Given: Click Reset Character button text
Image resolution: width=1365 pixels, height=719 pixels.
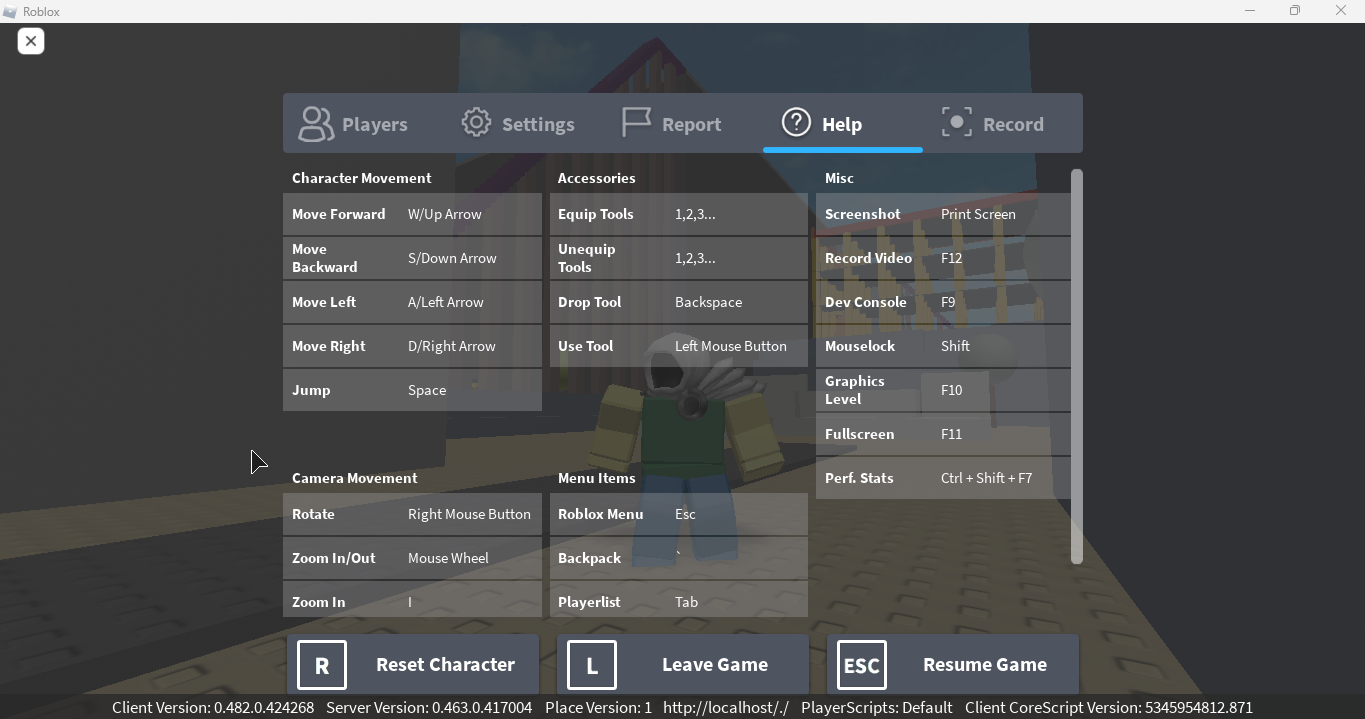Looking at the screenshot, I should click(445, 664).
